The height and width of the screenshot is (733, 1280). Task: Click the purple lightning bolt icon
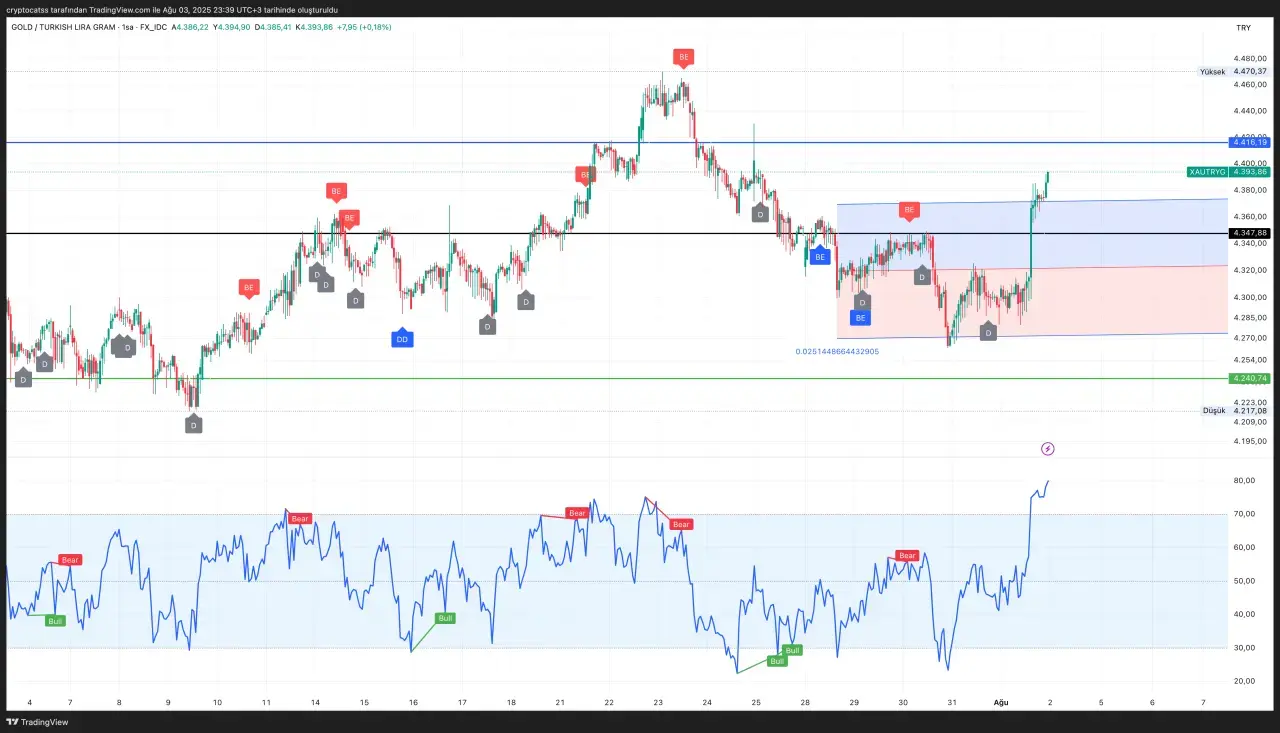pyautogui.click(x=1047, y=449)
